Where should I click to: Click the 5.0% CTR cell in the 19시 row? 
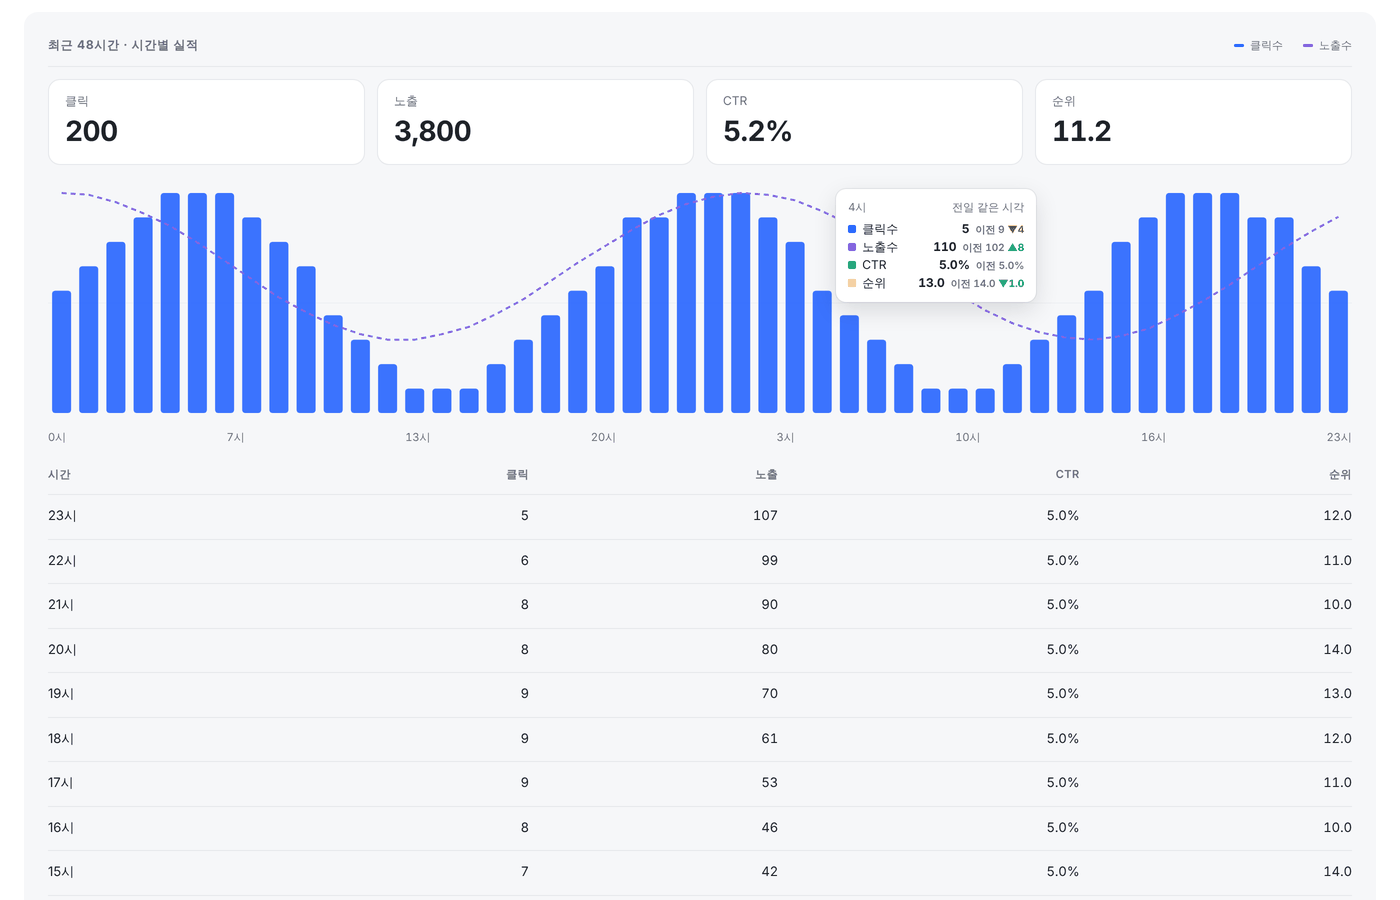1063,694
